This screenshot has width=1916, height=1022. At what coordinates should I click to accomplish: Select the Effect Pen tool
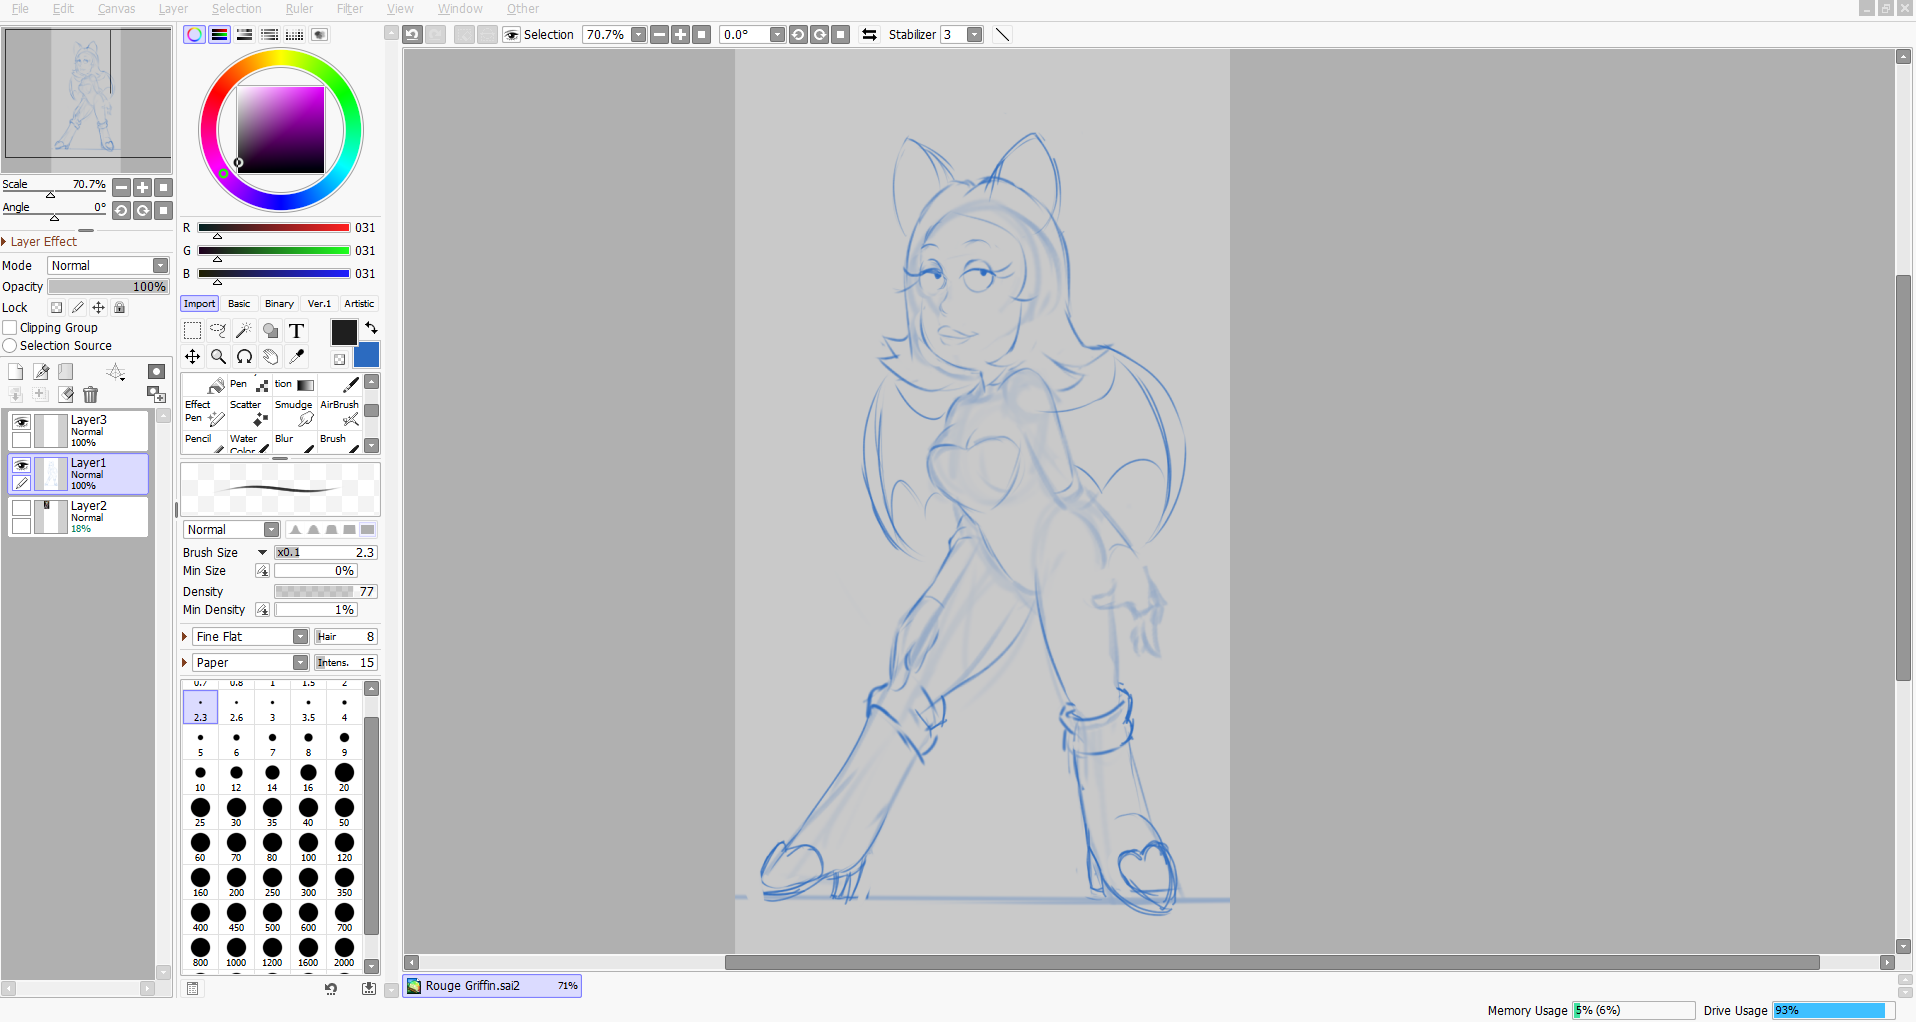[x=205, y=412]
